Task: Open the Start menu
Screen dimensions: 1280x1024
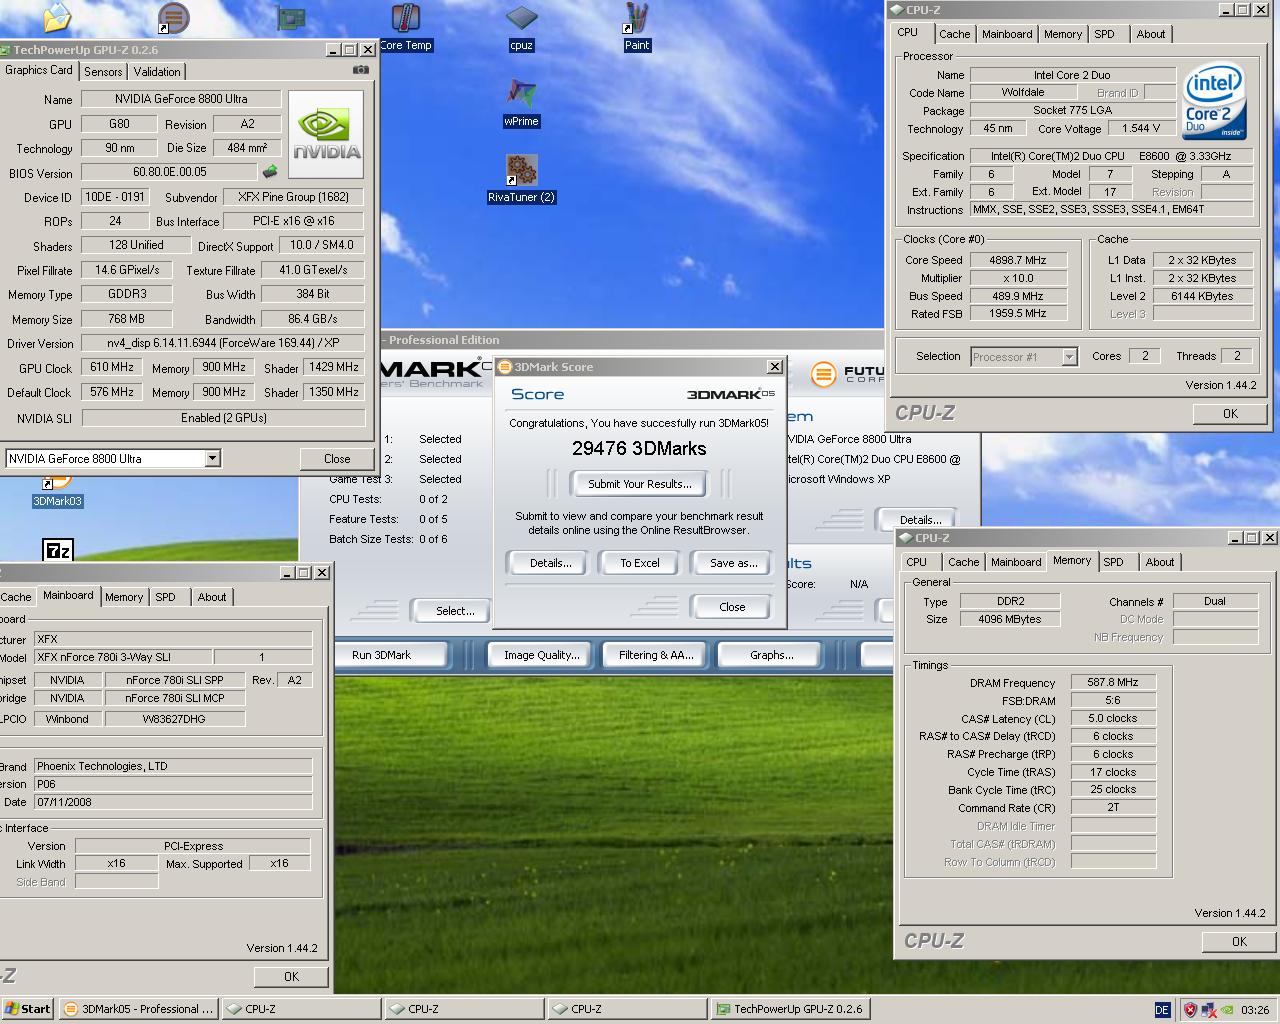Action: click(28, 1009)
